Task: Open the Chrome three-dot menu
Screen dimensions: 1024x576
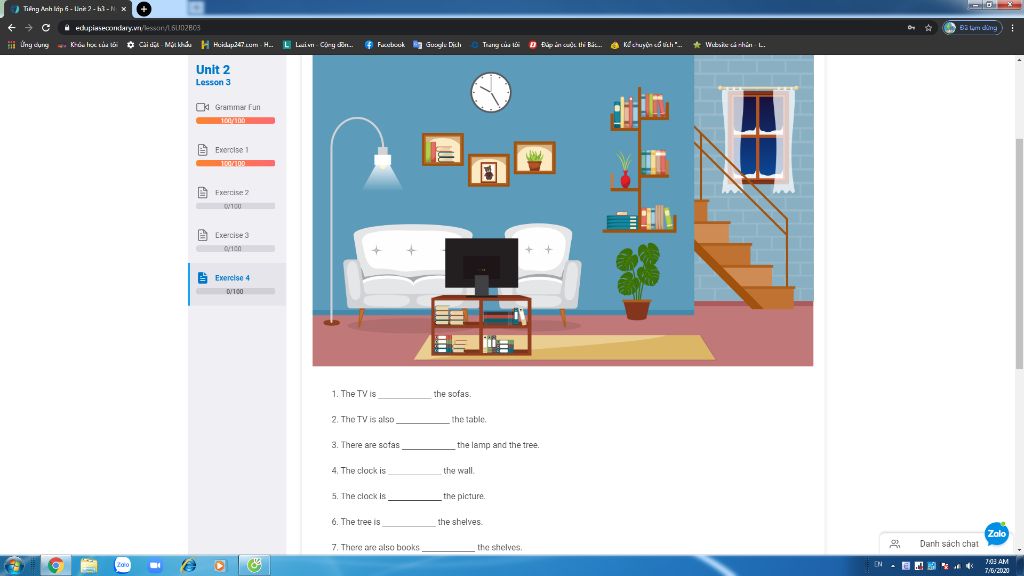Action: pyautogui.click(x=1013, y=27)
